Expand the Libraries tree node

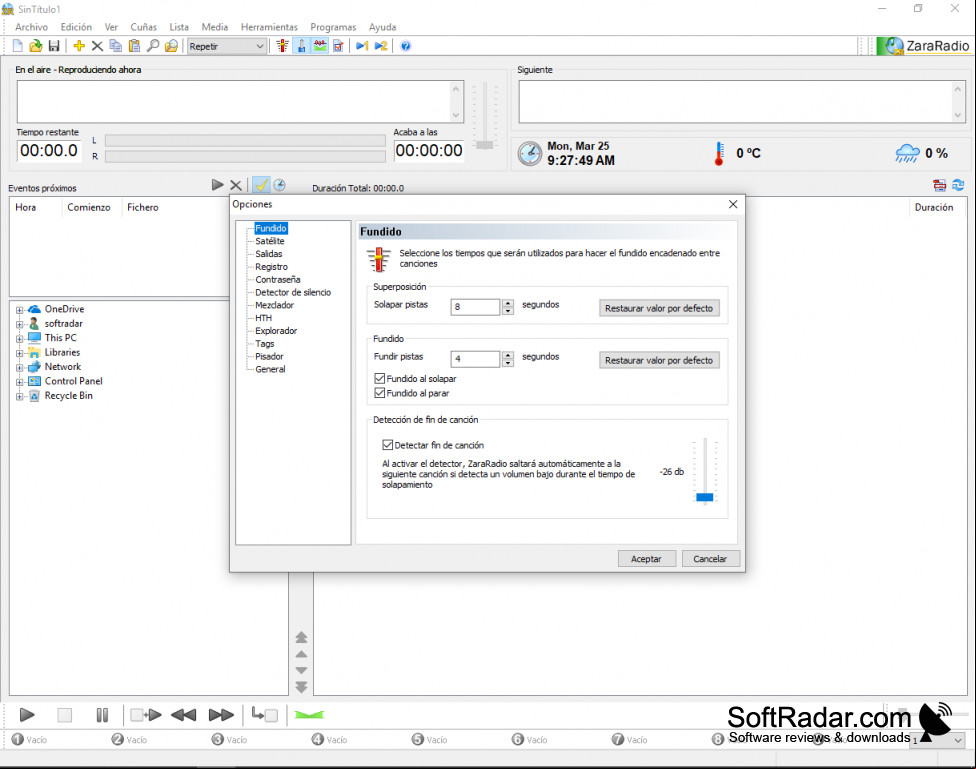(x=19, y=353)
